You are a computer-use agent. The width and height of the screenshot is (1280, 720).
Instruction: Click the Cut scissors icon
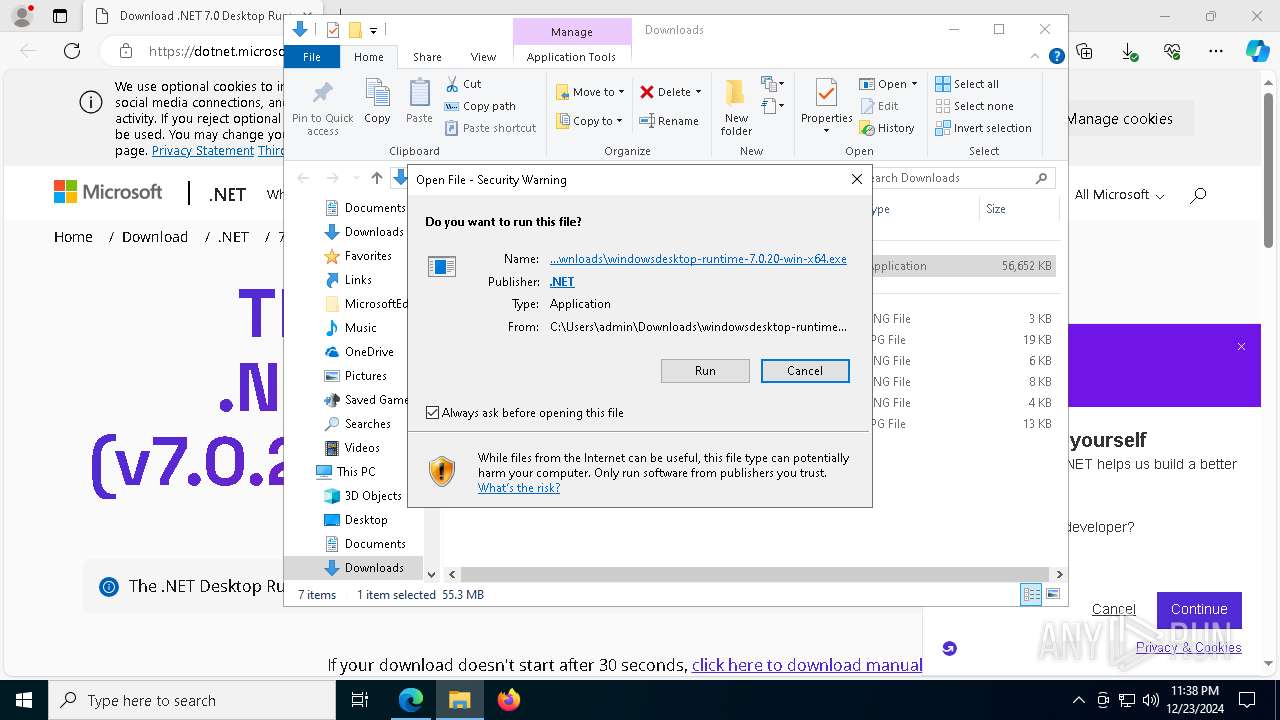452,84
